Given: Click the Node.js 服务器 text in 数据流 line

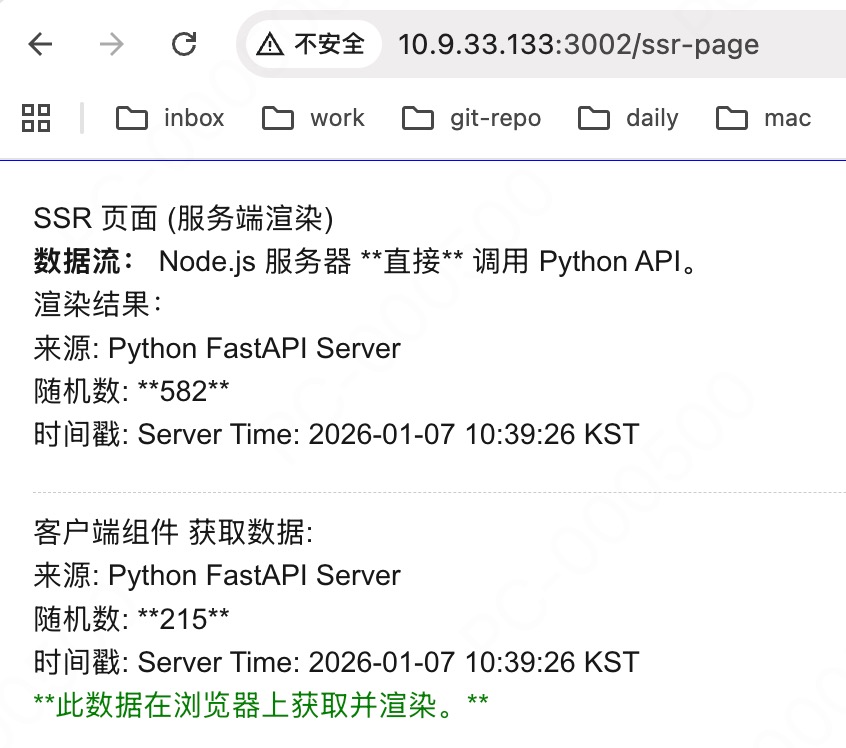Looking at the screenshot, I should coord(254,262).
